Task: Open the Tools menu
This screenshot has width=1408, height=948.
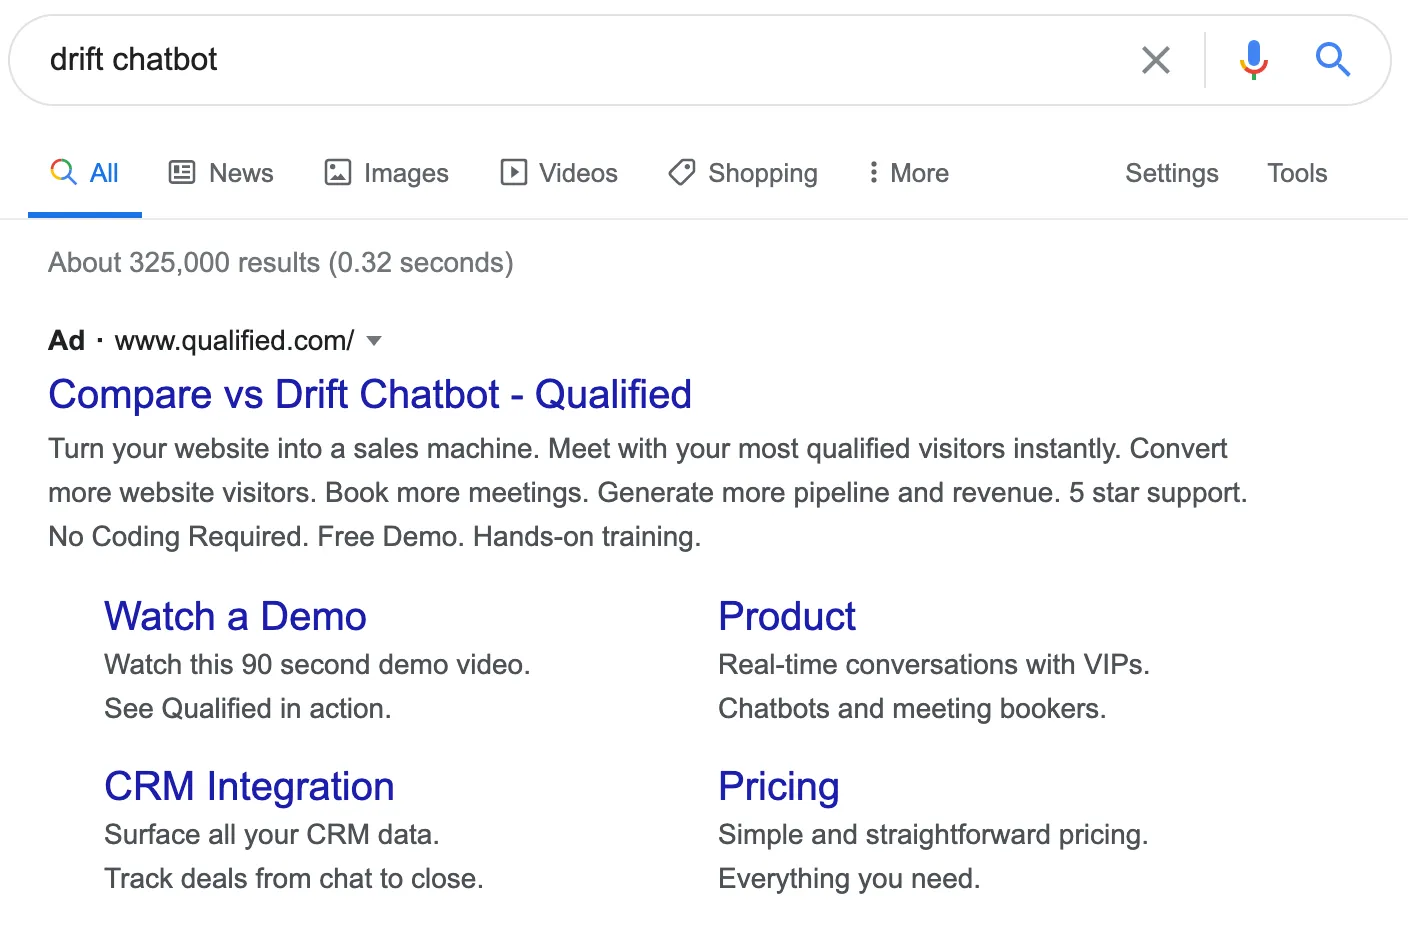Action: tap(1296, 172)
